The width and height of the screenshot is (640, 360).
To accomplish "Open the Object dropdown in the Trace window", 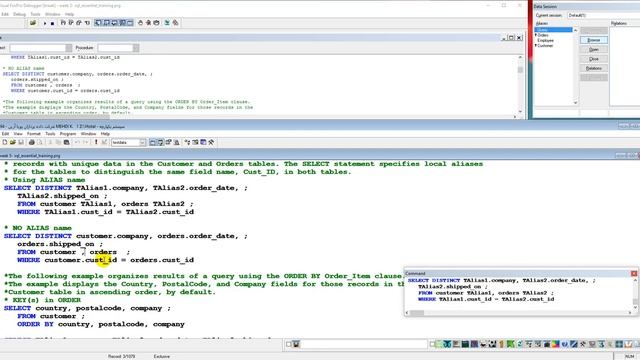I will pos(68,48).
